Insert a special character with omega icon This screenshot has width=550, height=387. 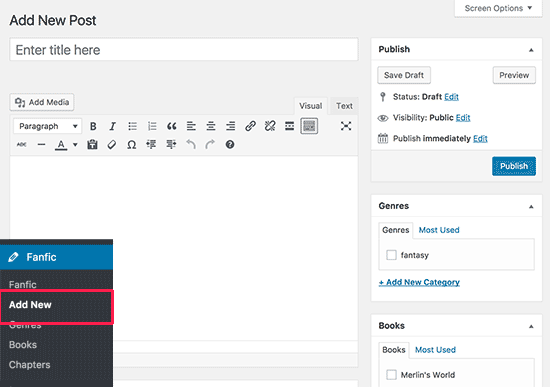pos(132,145)
